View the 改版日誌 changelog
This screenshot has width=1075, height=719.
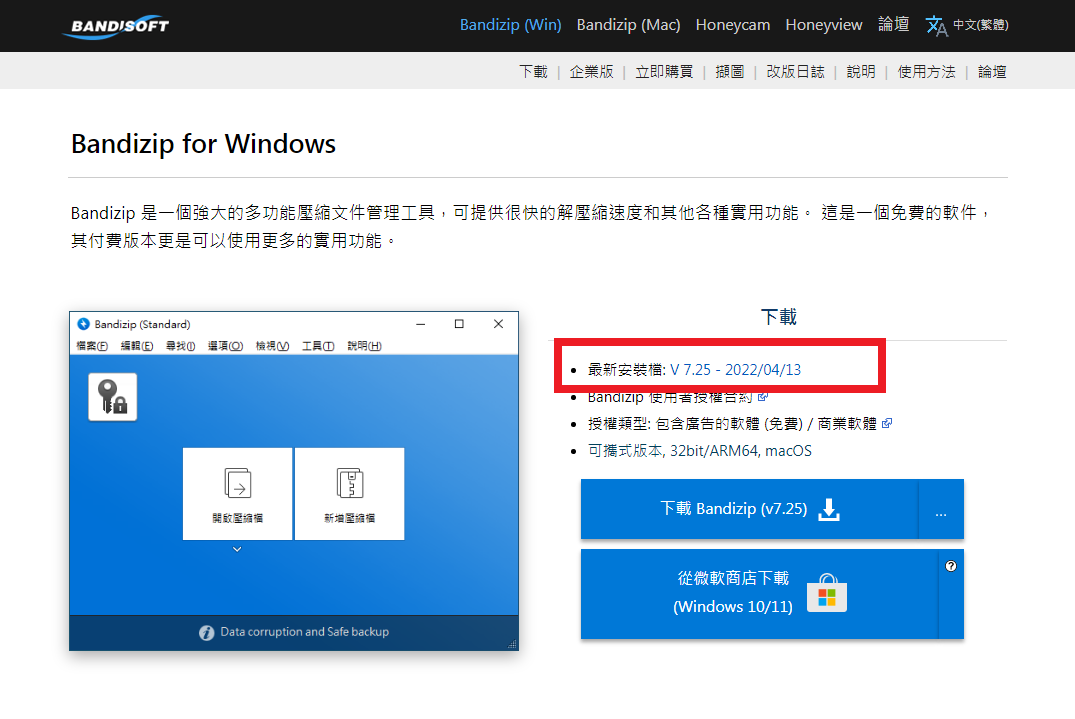[795, 72]
